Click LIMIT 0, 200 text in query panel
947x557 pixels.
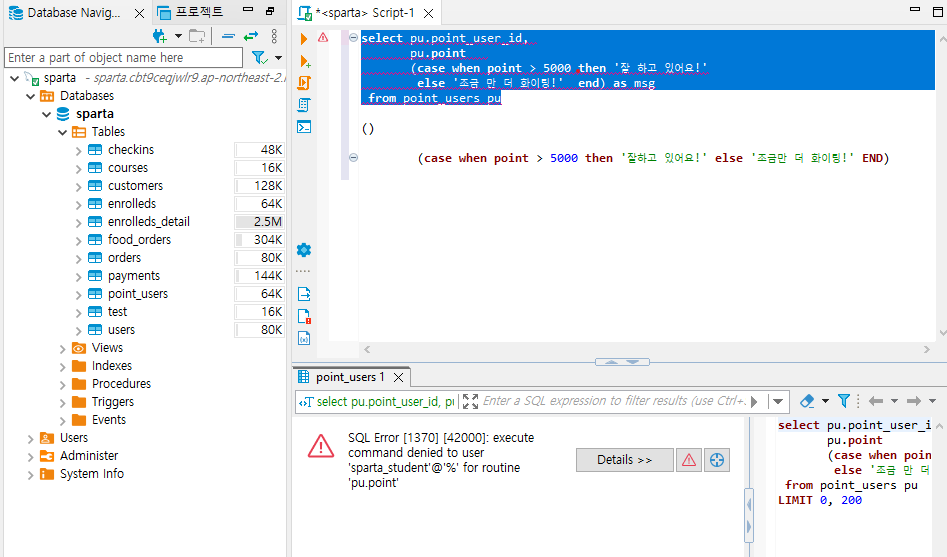pos(820,500)
